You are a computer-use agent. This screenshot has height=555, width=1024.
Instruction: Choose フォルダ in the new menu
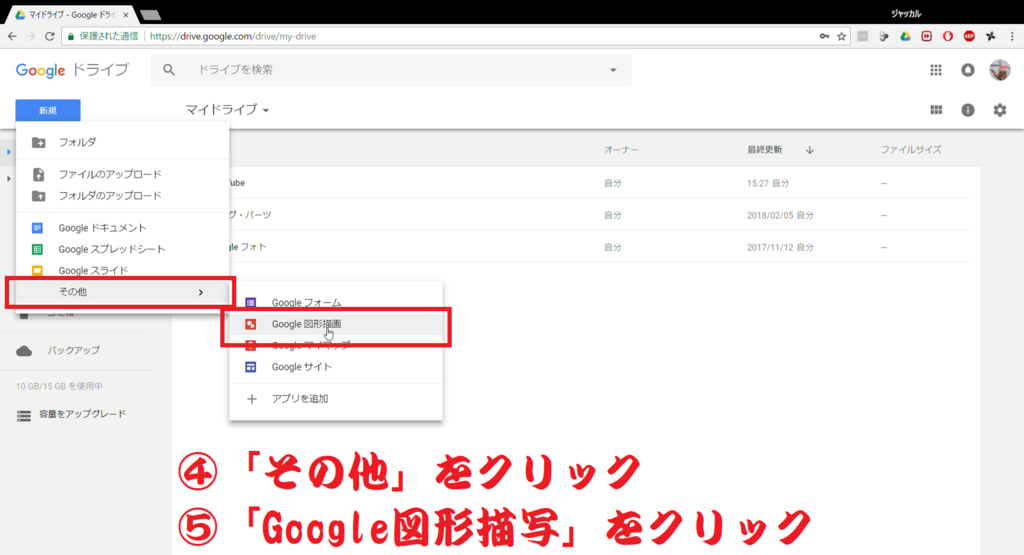point(122,142)
